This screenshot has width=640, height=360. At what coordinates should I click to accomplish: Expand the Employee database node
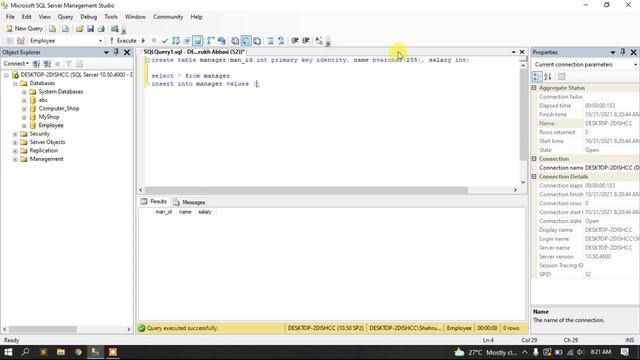(x=24, y=126)
